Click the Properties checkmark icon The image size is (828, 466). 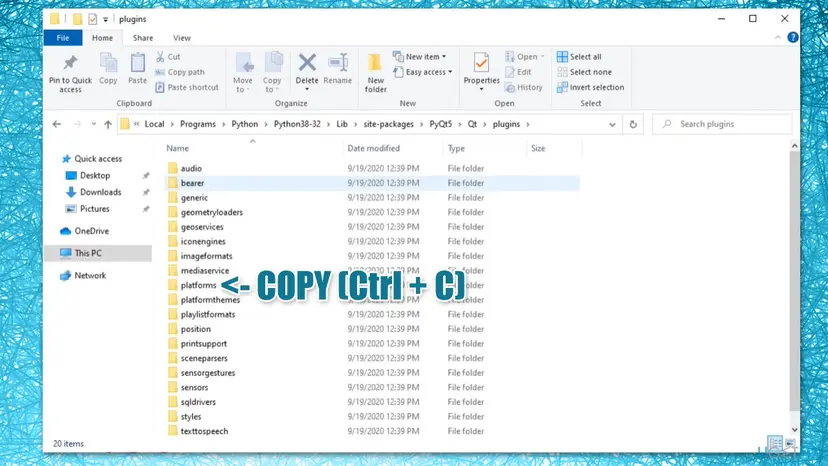point(481,63)
